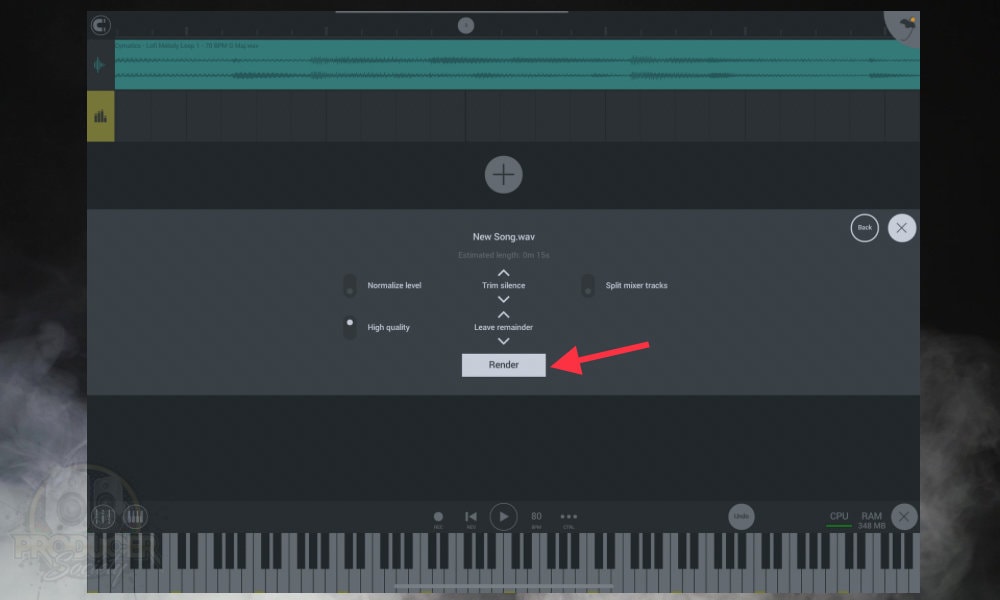The height and width of the screenshot is (600, 1000).
Task: Start playback with play button
Action: tap(503, 516)
